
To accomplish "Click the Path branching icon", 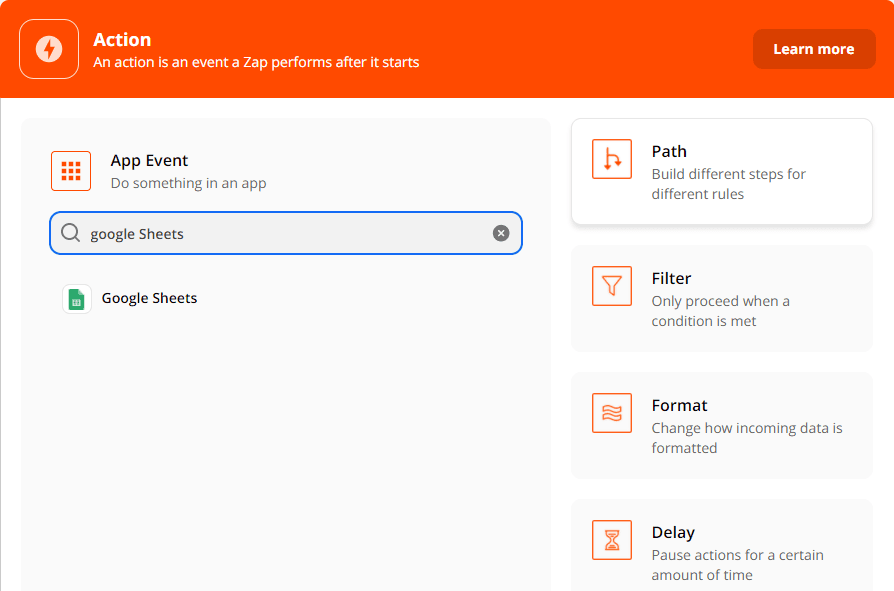I will (612, 159).
